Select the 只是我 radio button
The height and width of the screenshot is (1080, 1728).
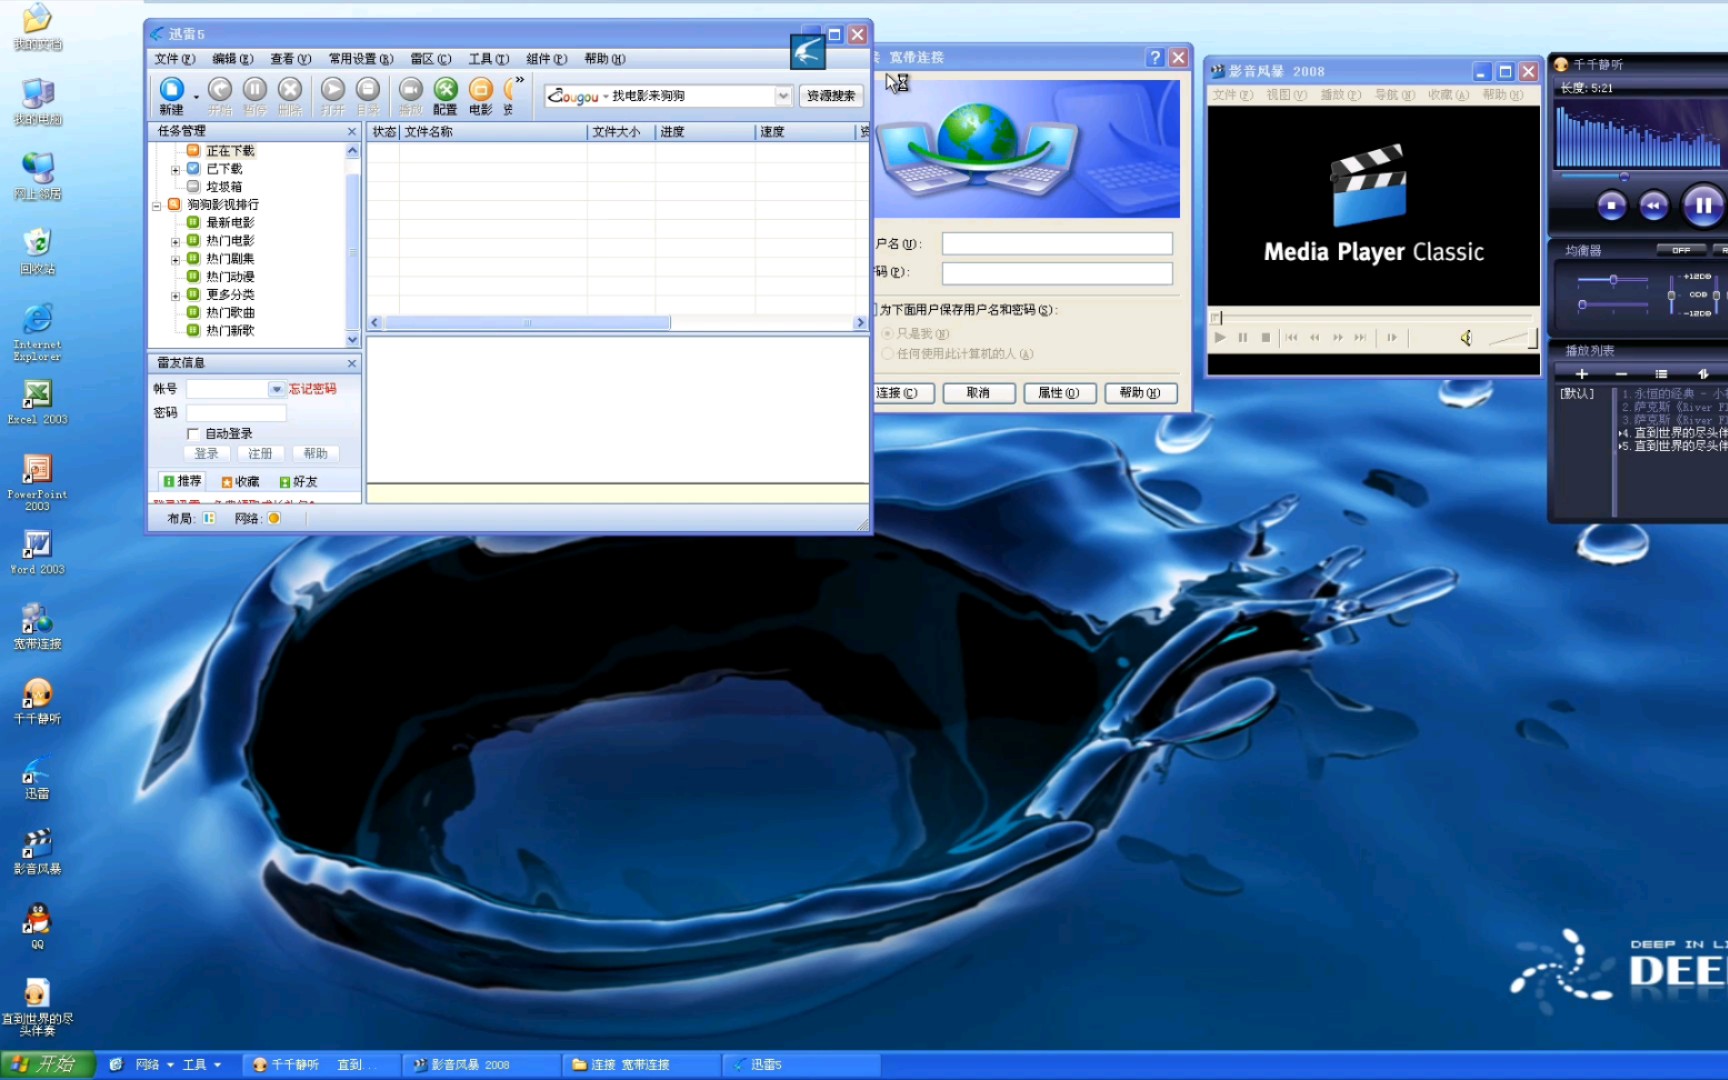887,334
